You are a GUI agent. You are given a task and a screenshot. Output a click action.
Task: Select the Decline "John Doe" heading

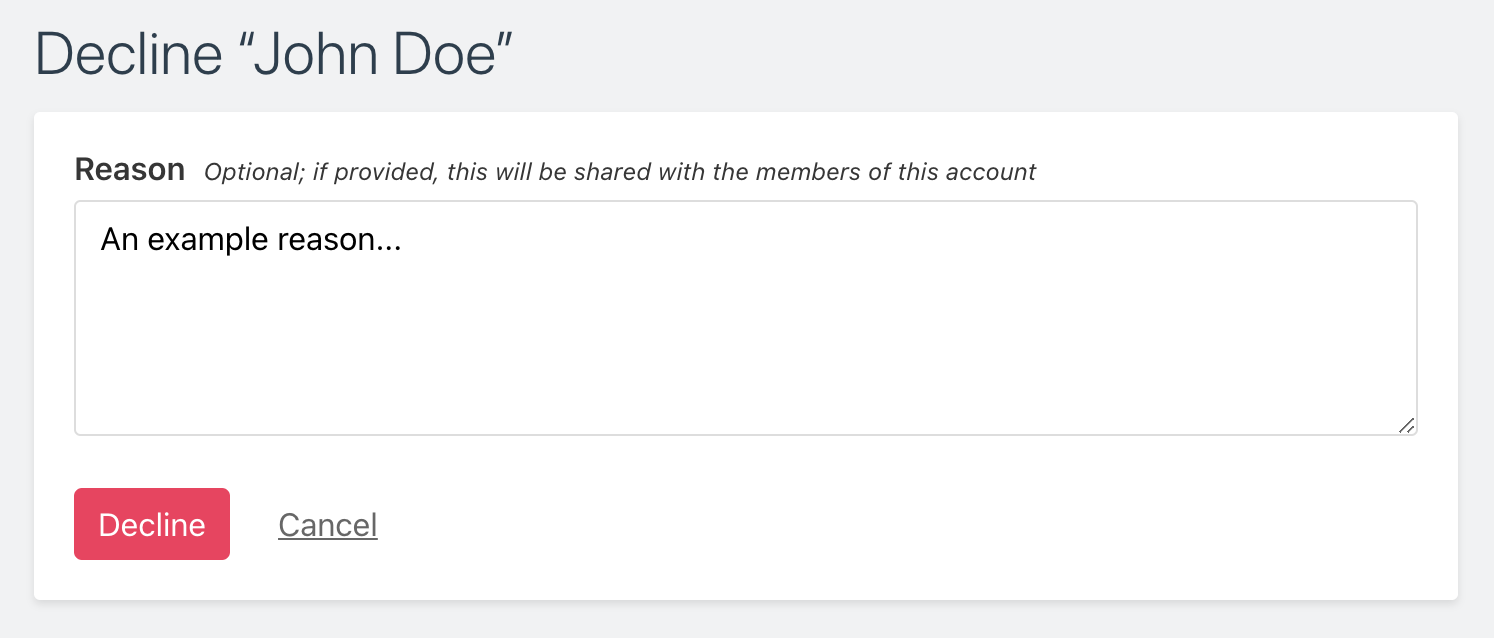tap(272, 52)
